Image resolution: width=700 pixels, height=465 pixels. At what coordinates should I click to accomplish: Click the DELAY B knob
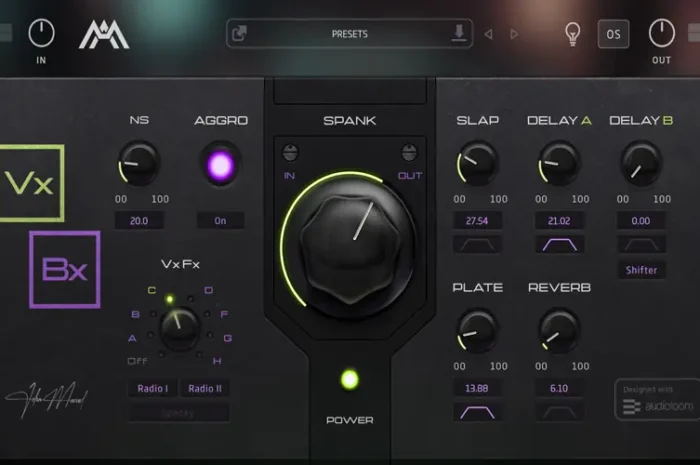[641, 163]
